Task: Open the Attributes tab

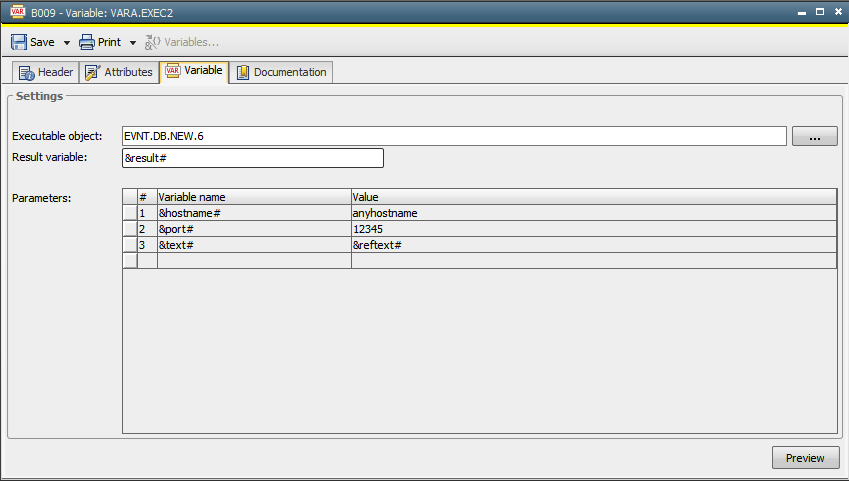Action: pyautogui.click(x=119, y=72)
